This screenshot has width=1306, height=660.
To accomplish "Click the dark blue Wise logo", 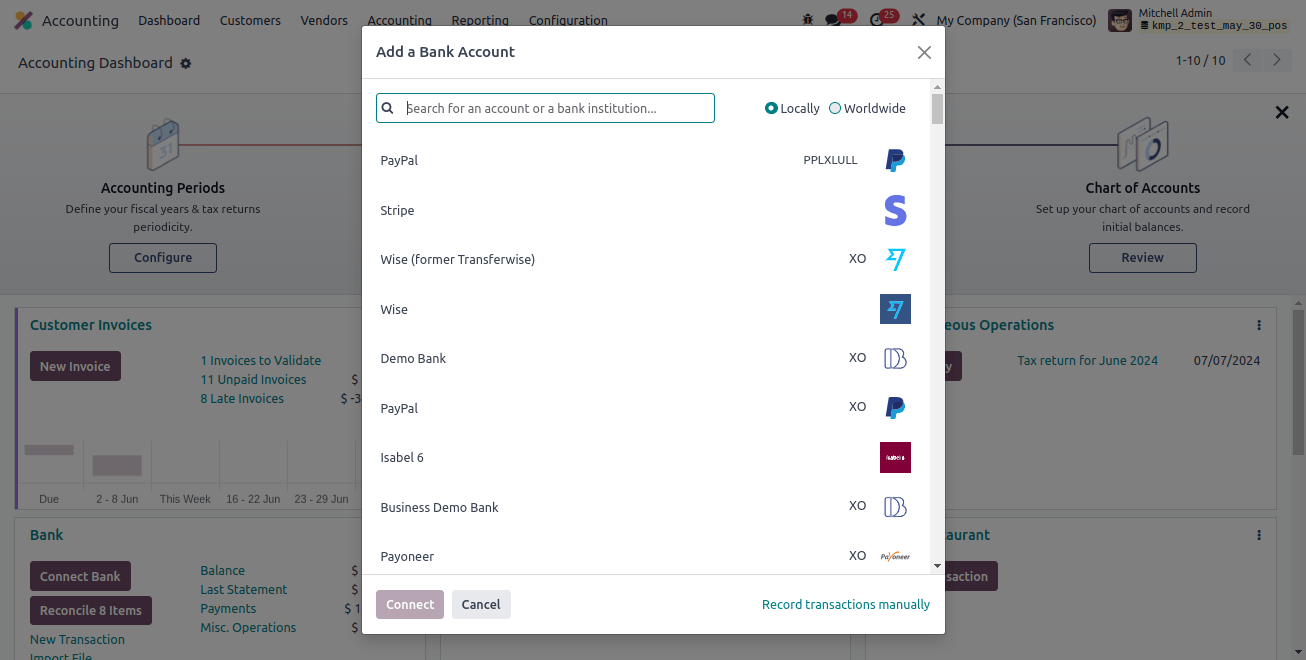I will [x=895, y=309].
